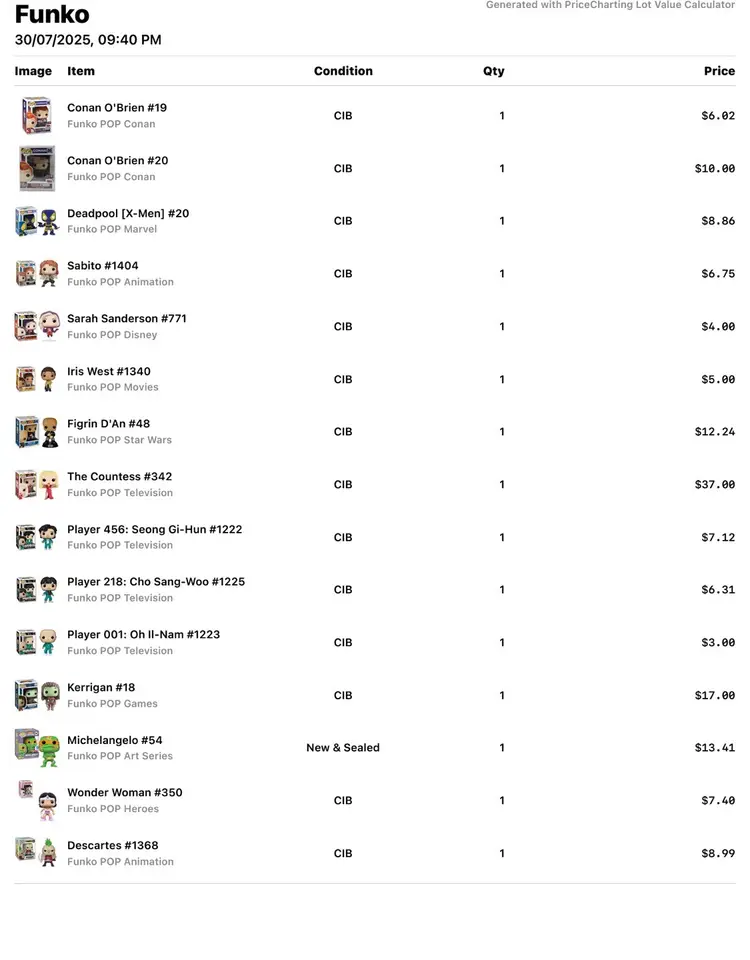
Task: Click The Countess #342 thumbnail image
Action: (x=36, y=485)
